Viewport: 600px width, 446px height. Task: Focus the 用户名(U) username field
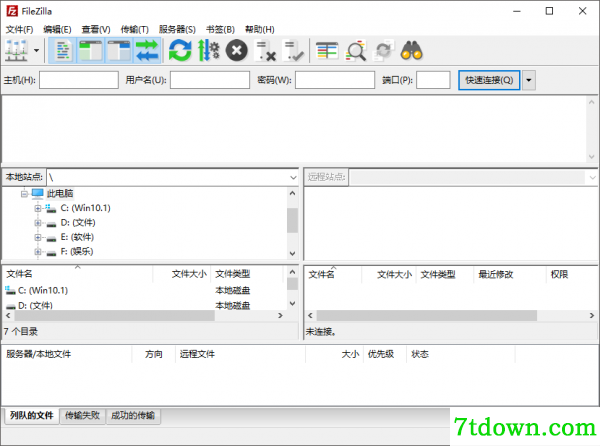[210, 80]
